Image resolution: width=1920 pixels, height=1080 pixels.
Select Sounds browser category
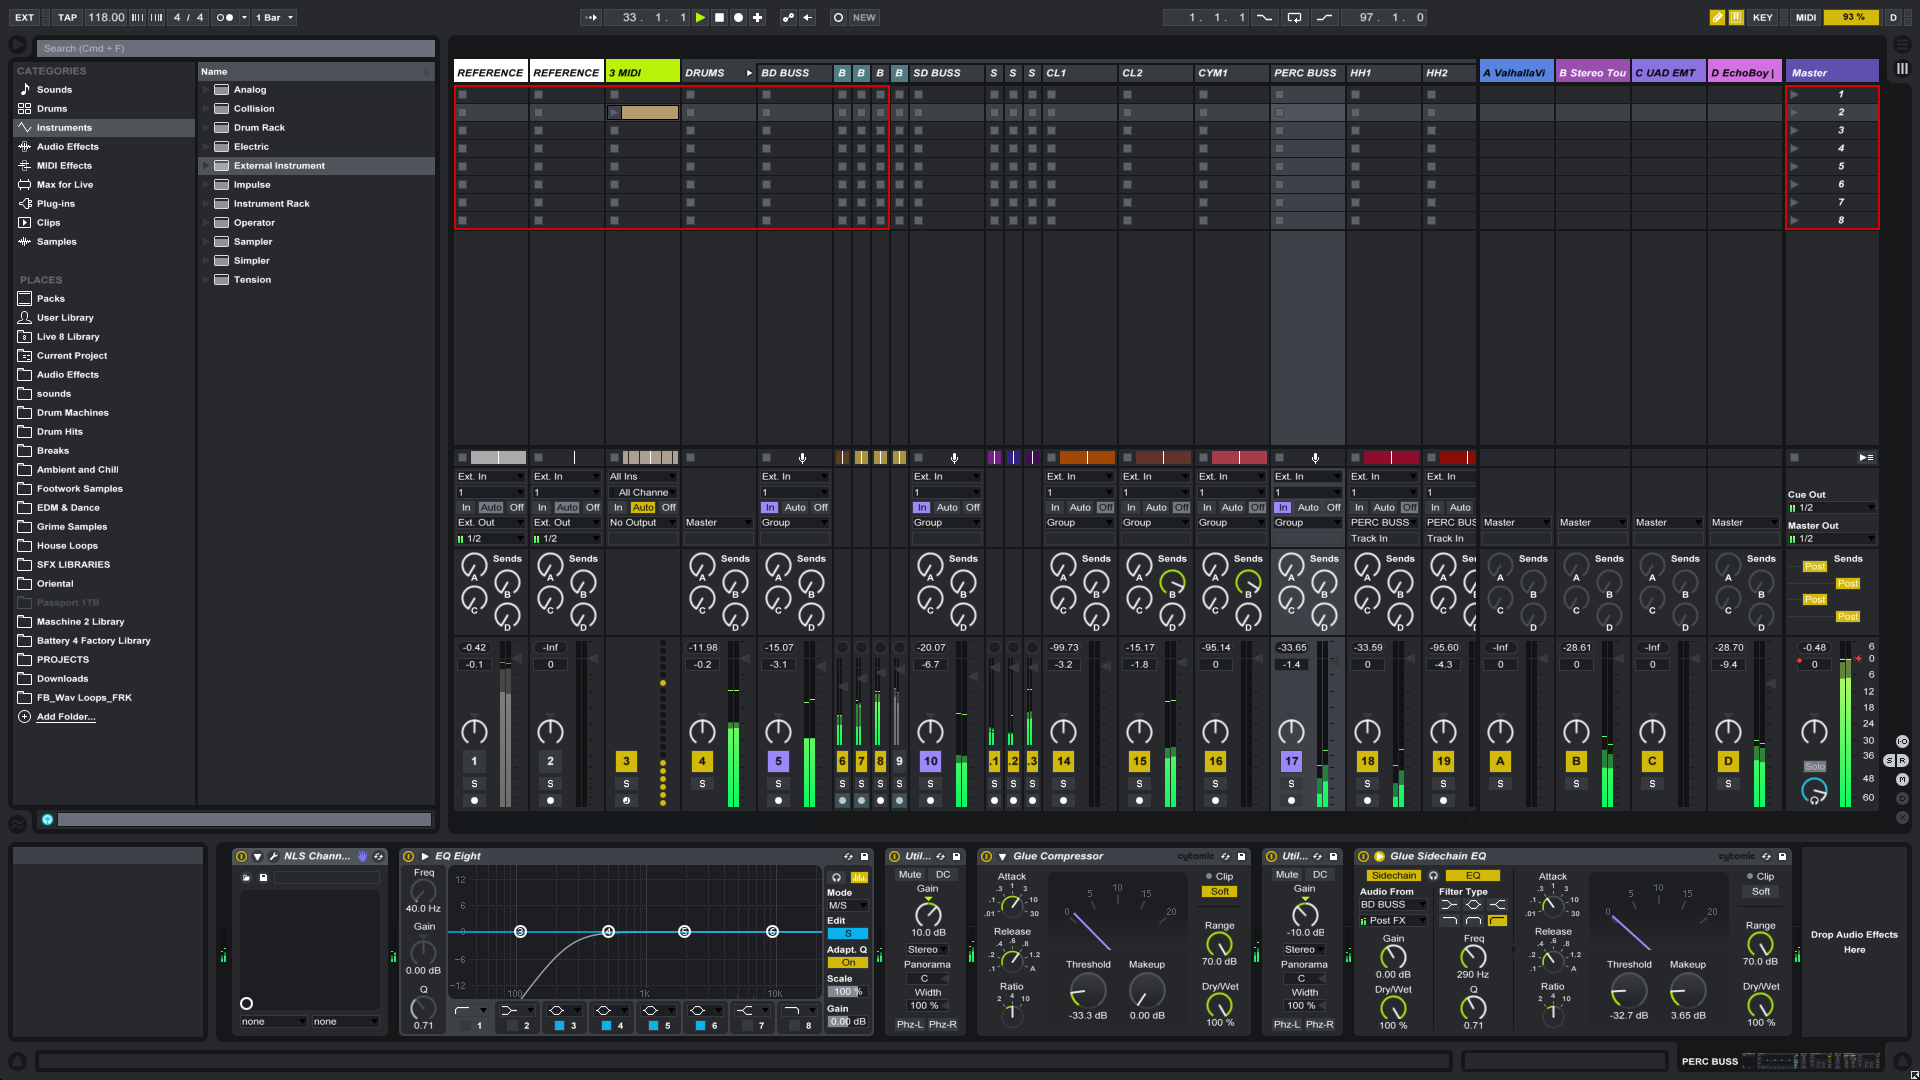pyautogui.click(x=54, y=89)
